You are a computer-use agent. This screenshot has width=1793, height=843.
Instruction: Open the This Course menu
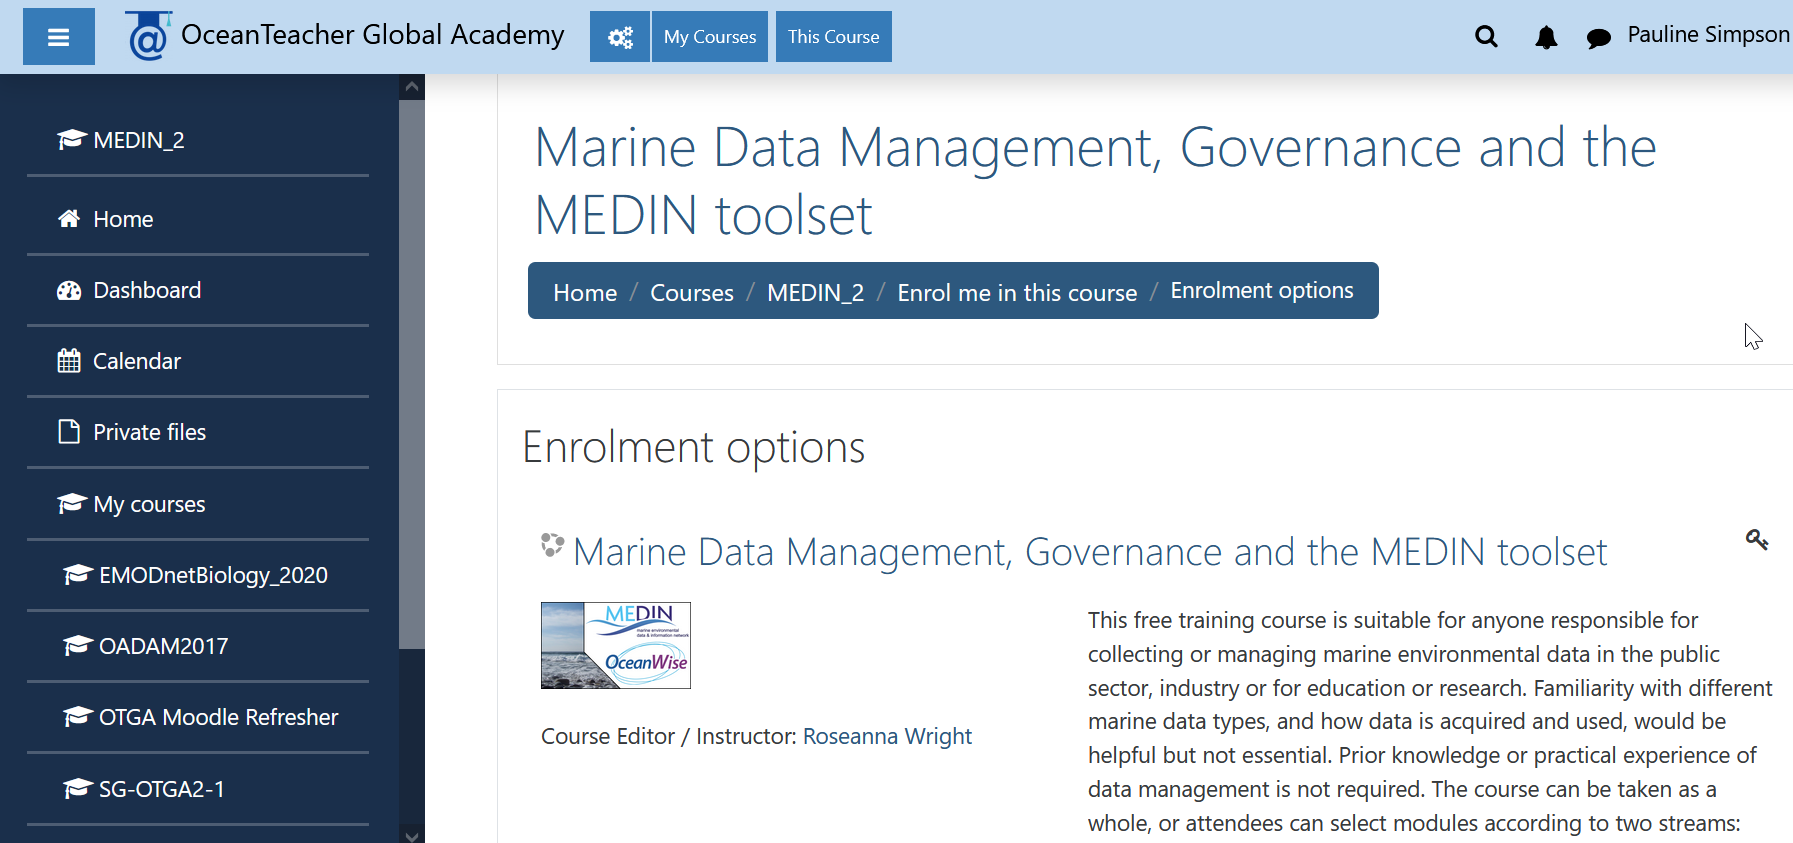click(x=833, y=37)
